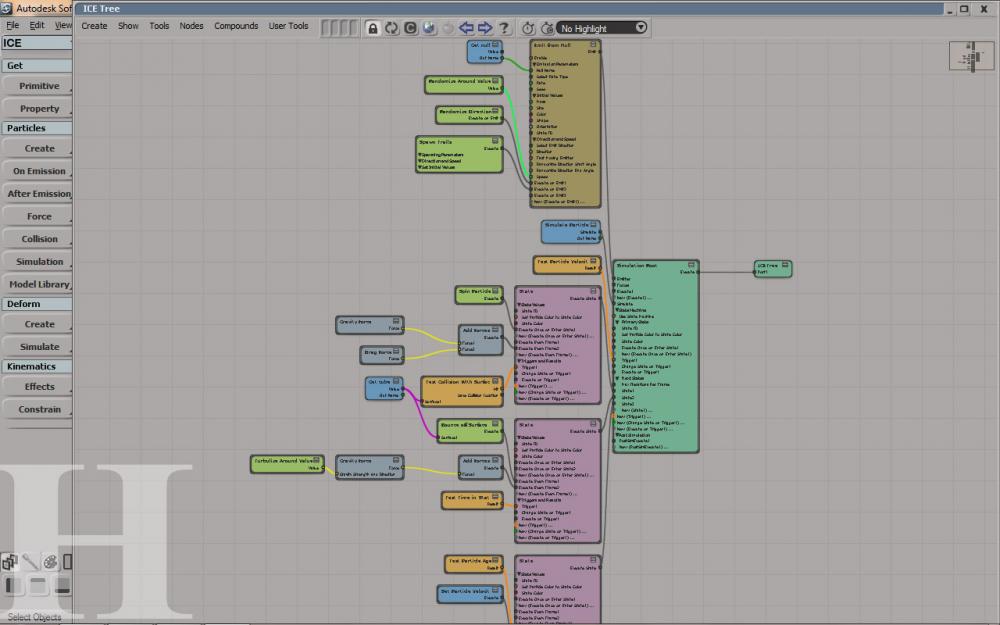This screenshot has width=1000, height=625.
Task: Open the No Highlight dropdown
Action: point(602,28)
